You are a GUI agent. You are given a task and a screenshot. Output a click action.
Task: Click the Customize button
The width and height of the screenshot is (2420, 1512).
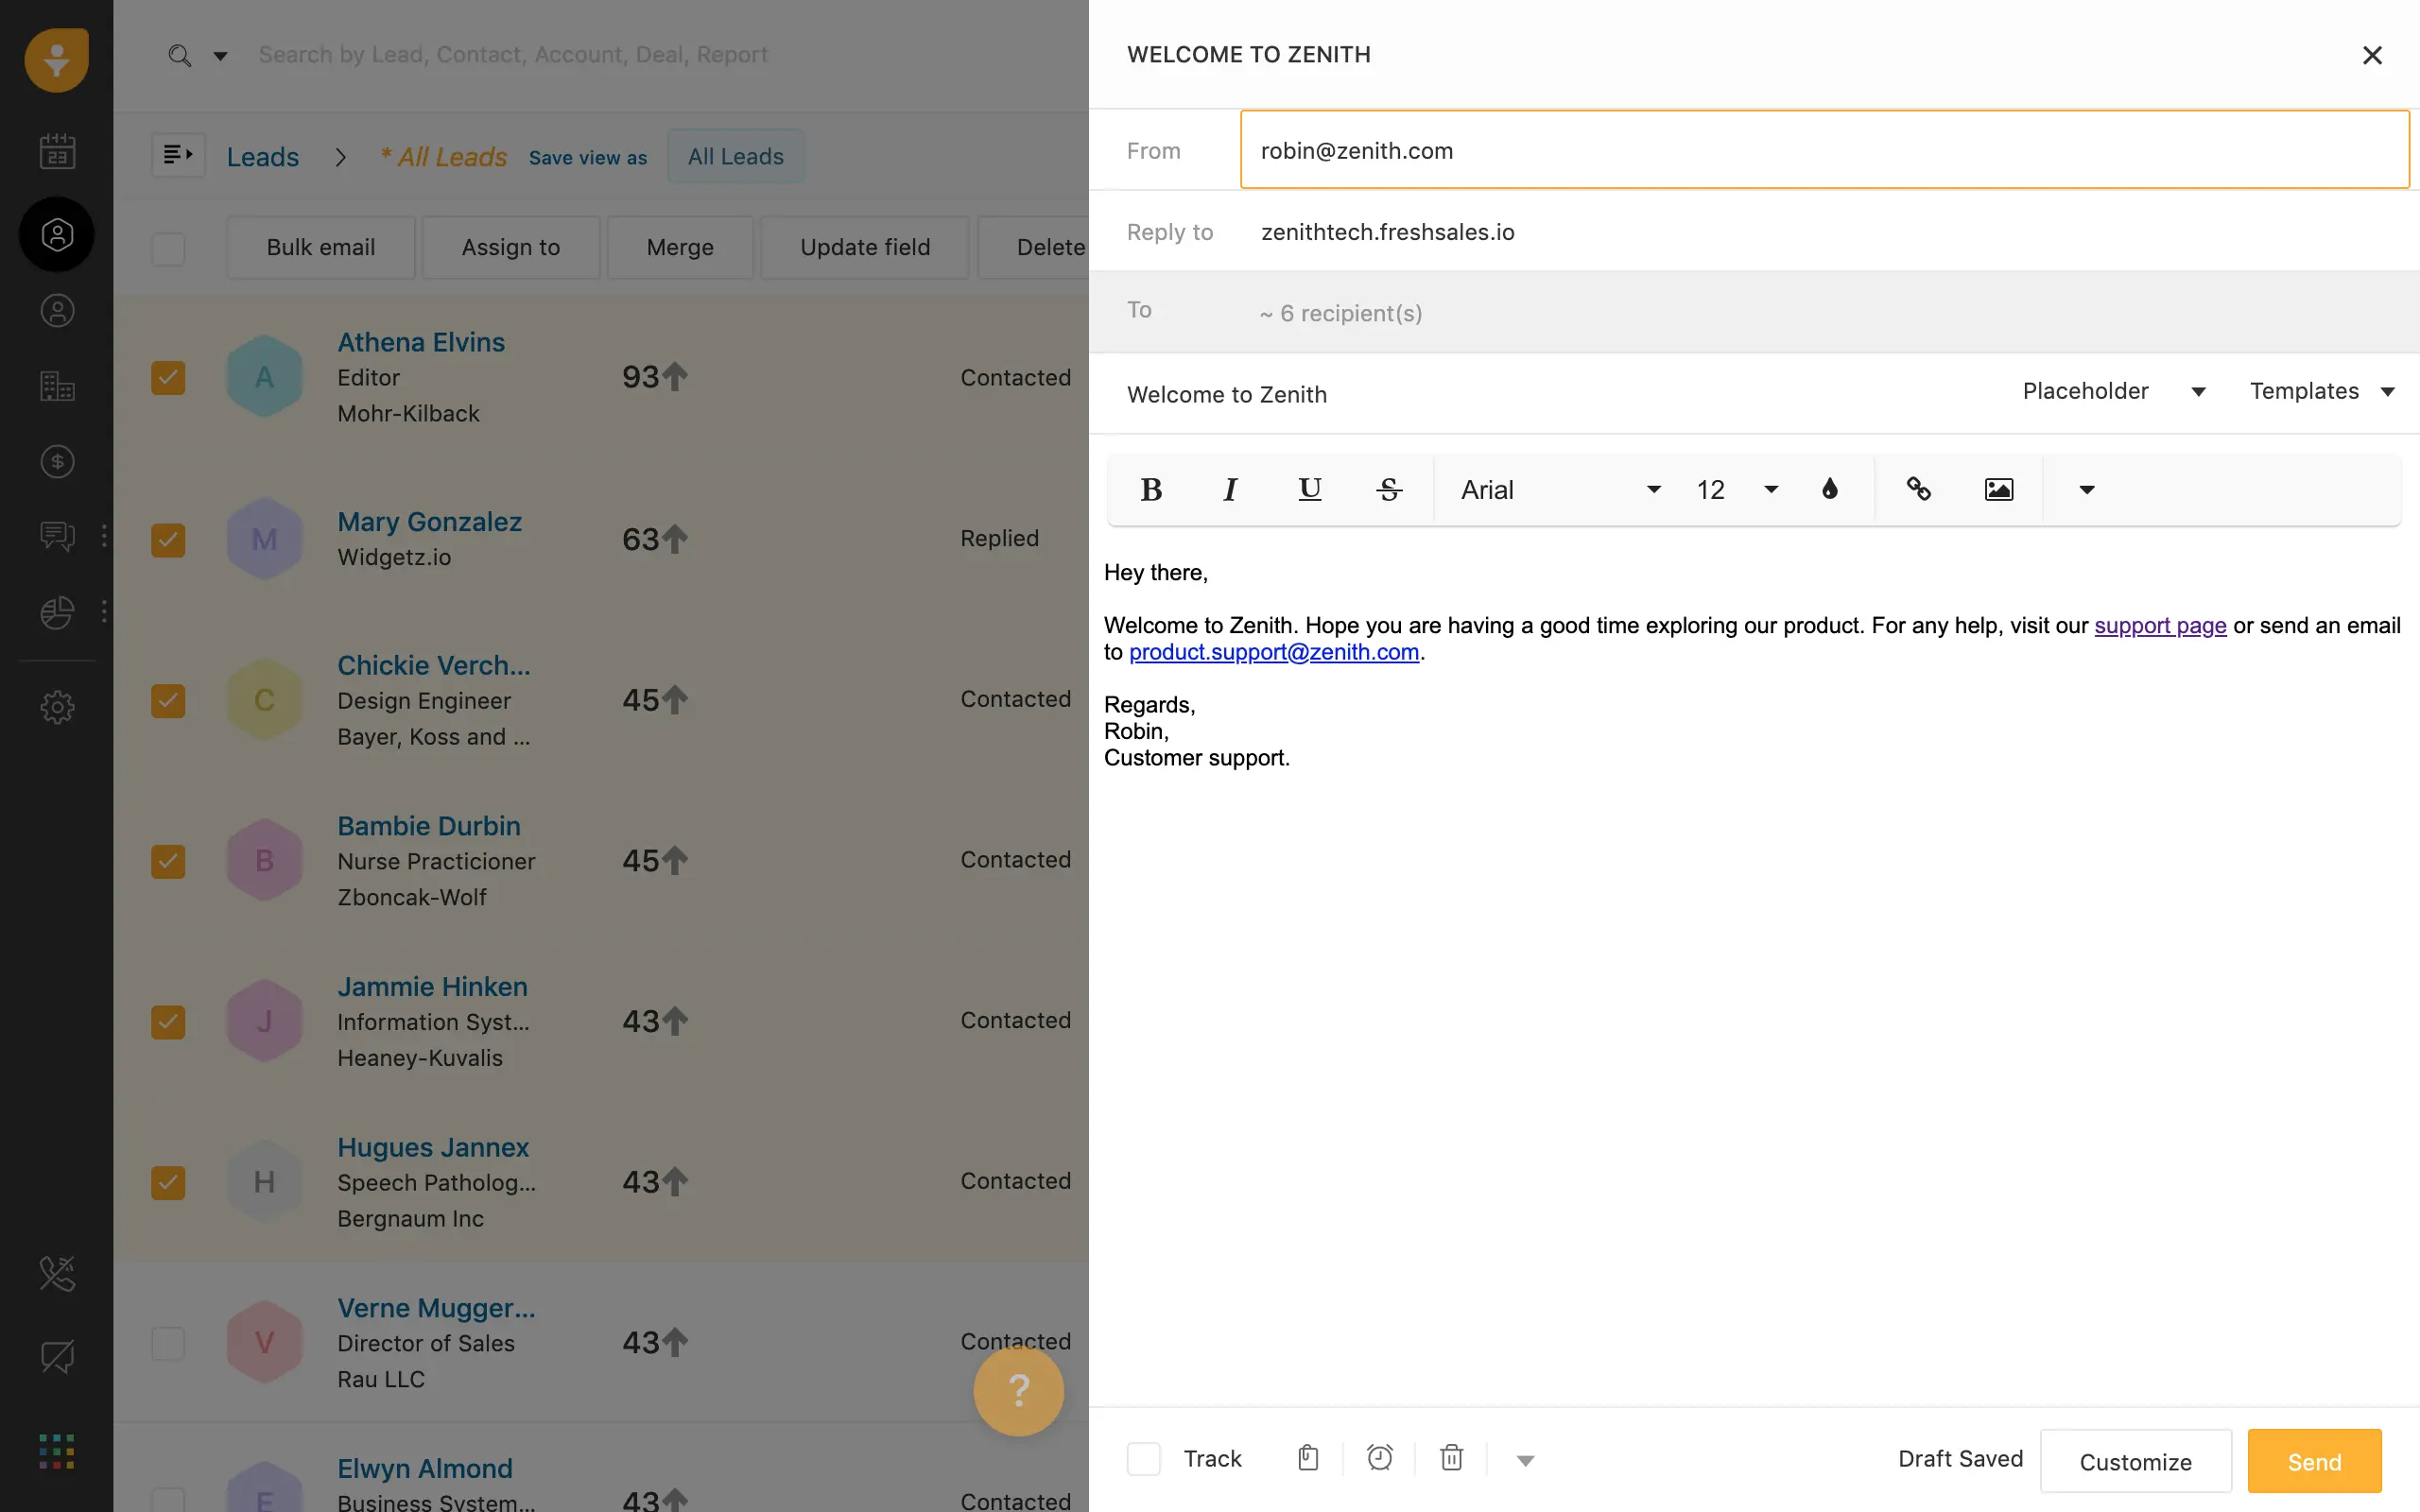[2135, 1461]
